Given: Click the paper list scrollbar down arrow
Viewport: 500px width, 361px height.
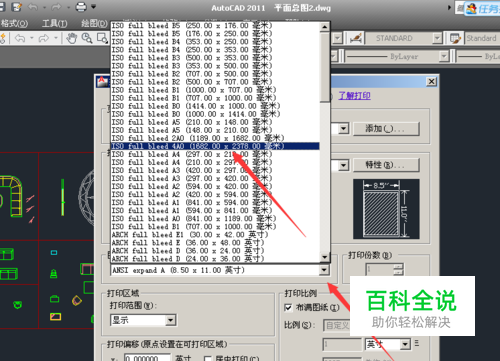Looking at the screenshot, I should [325, 257].
